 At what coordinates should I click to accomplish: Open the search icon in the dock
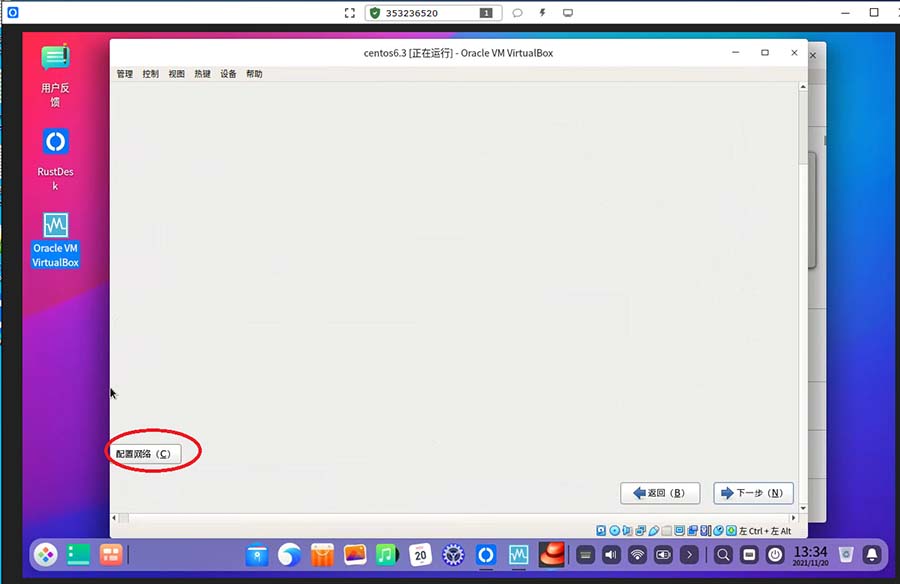[x=723, y=555]
